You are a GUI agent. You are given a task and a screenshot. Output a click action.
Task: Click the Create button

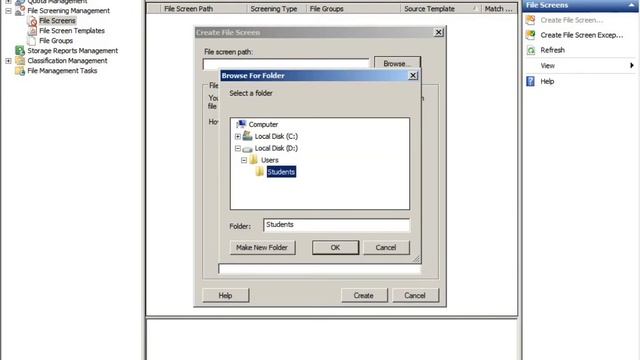pos(364,295)
